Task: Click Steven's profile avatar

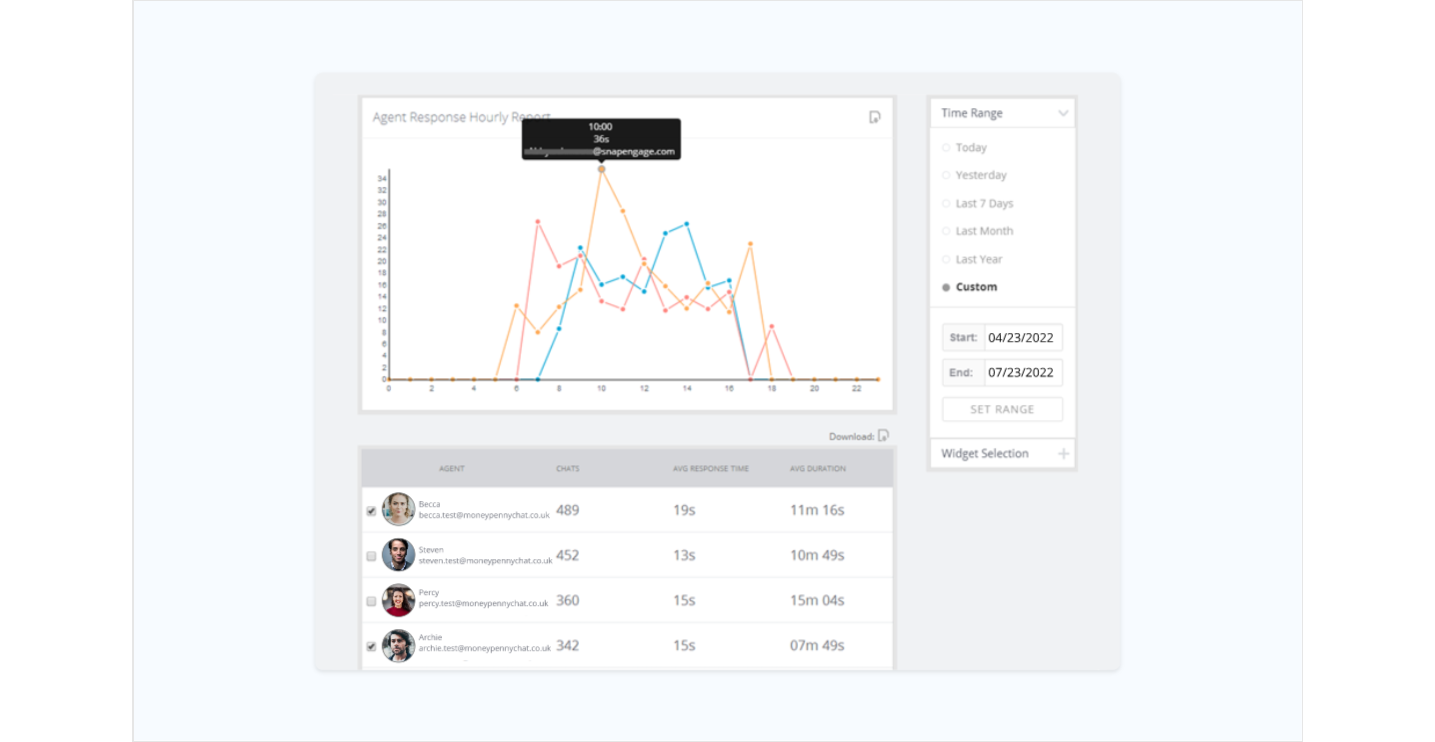Action: pyautogui.click(x=398, y=554)
